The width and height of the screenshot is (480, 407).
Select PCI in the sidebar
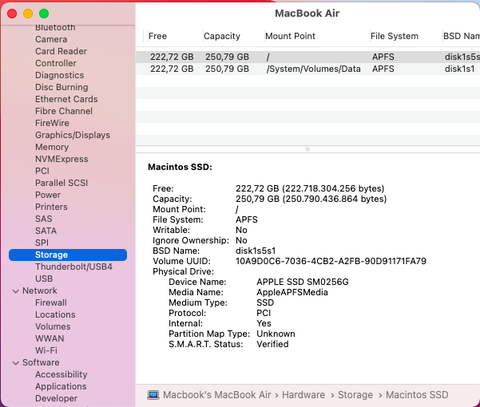(x=42, y=171)
